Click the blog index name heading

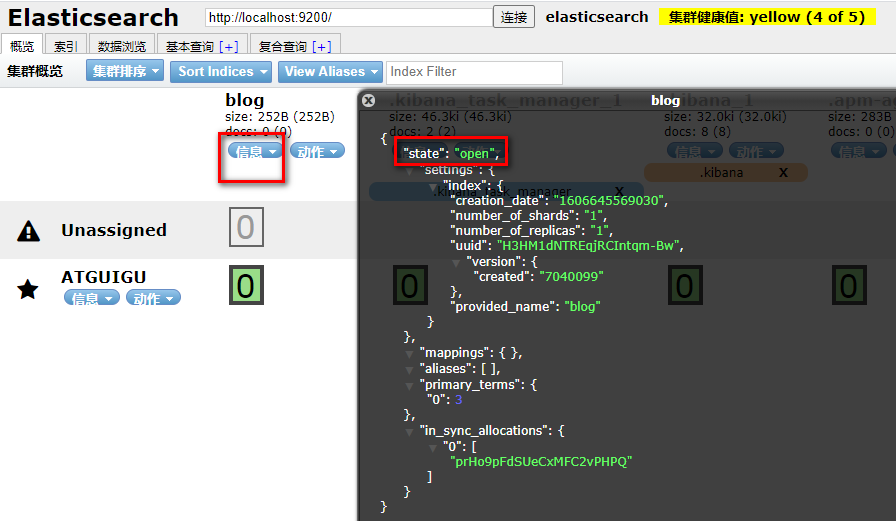(245, 100)
